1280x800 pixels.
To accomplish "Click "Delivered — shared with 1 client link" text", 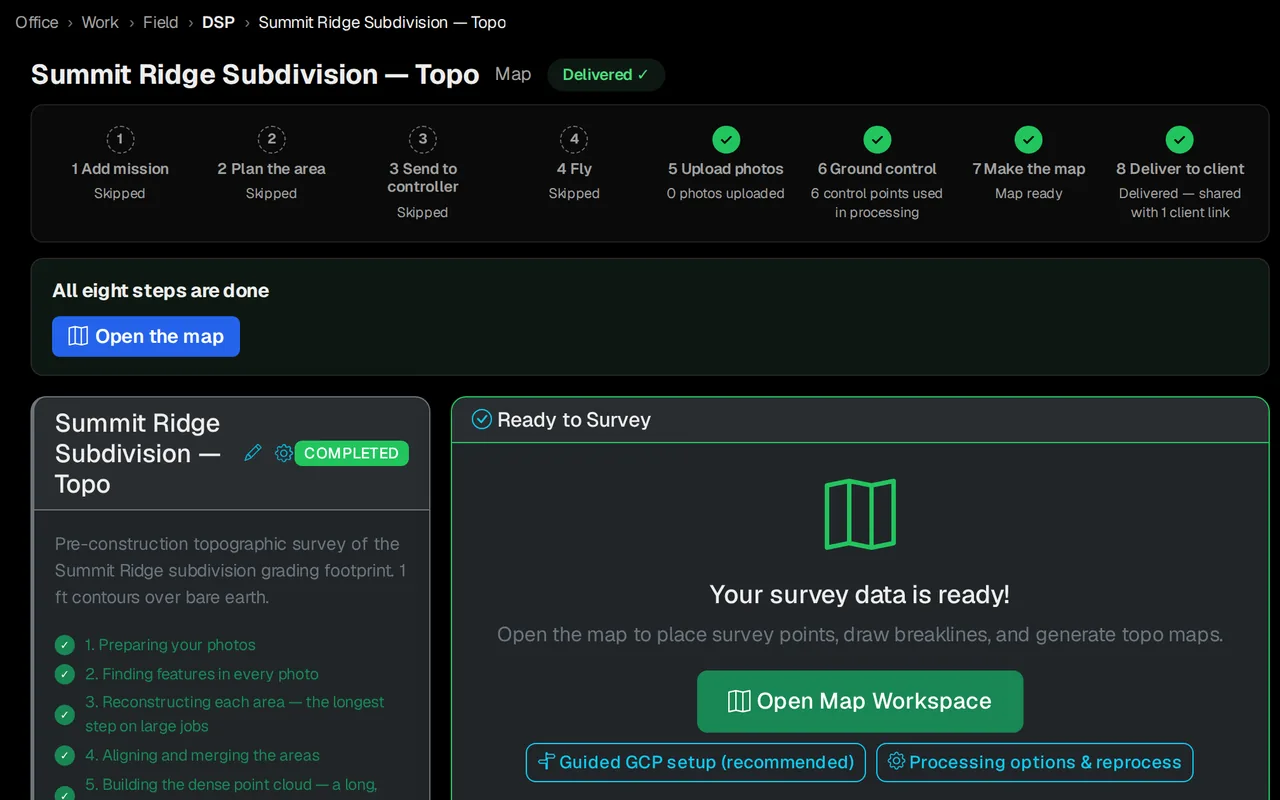I will pyautogui.click(x=1180, y=203).
